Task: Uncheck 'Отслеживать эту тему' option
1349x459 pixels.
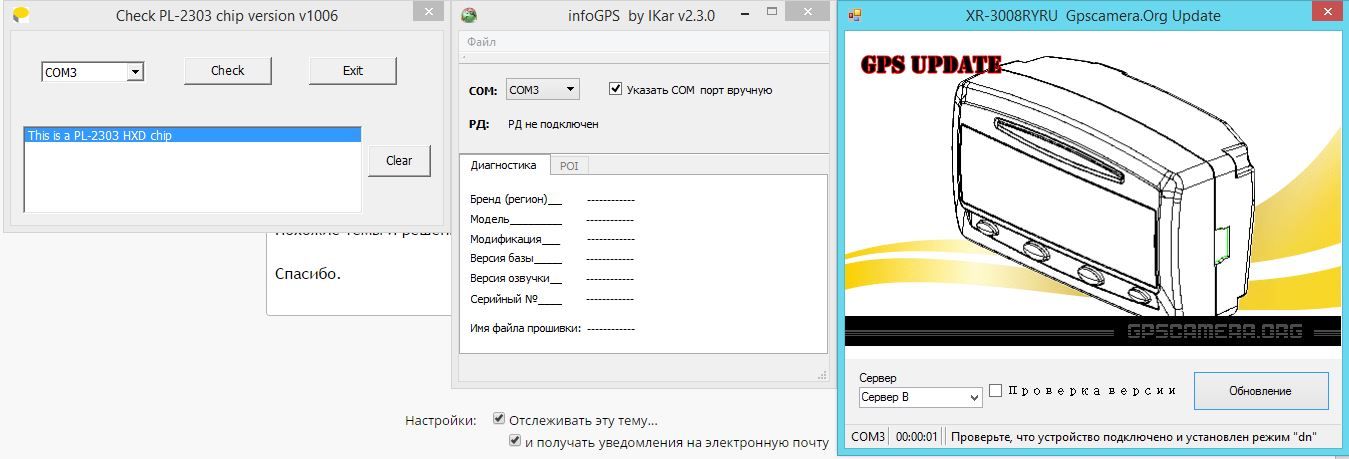Action: coord(499,420)
